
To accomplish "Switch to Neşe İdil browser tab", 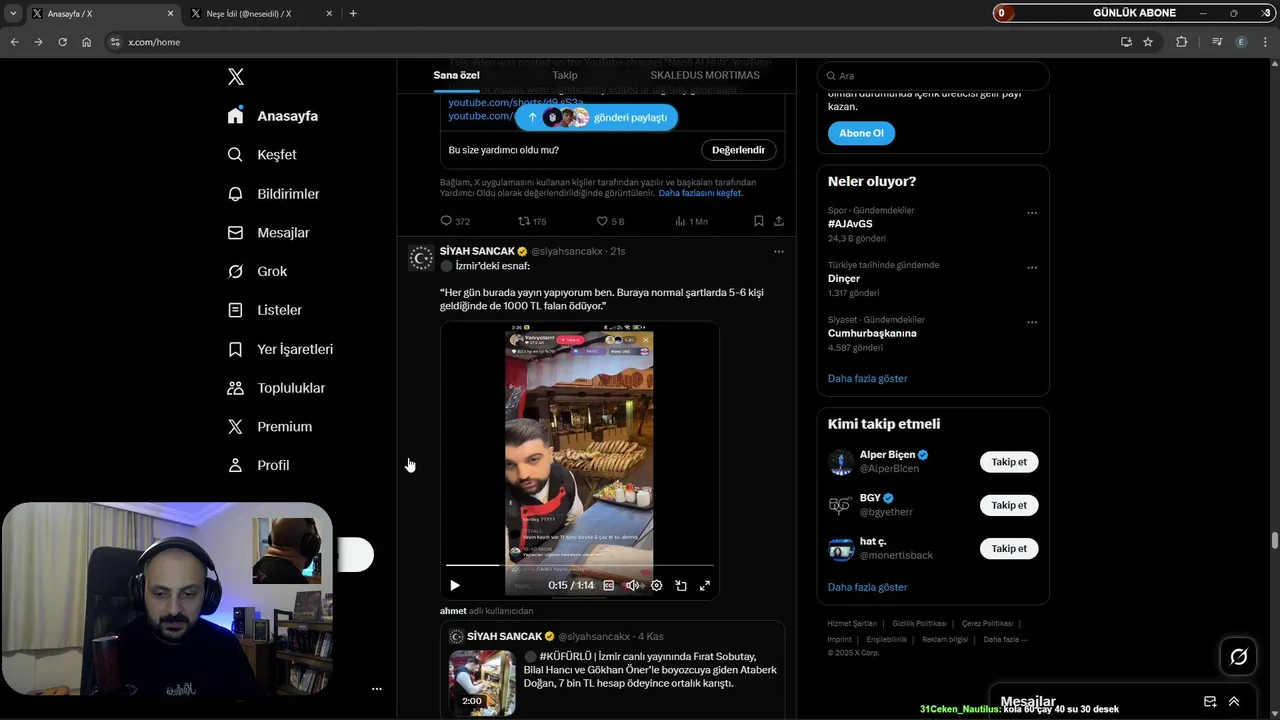I will coord(262,14).
